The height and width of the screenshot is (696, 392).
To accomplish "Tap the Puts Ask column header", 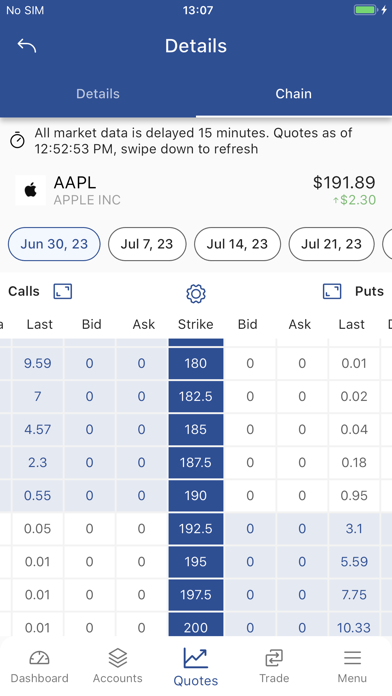I will [300, 324].
